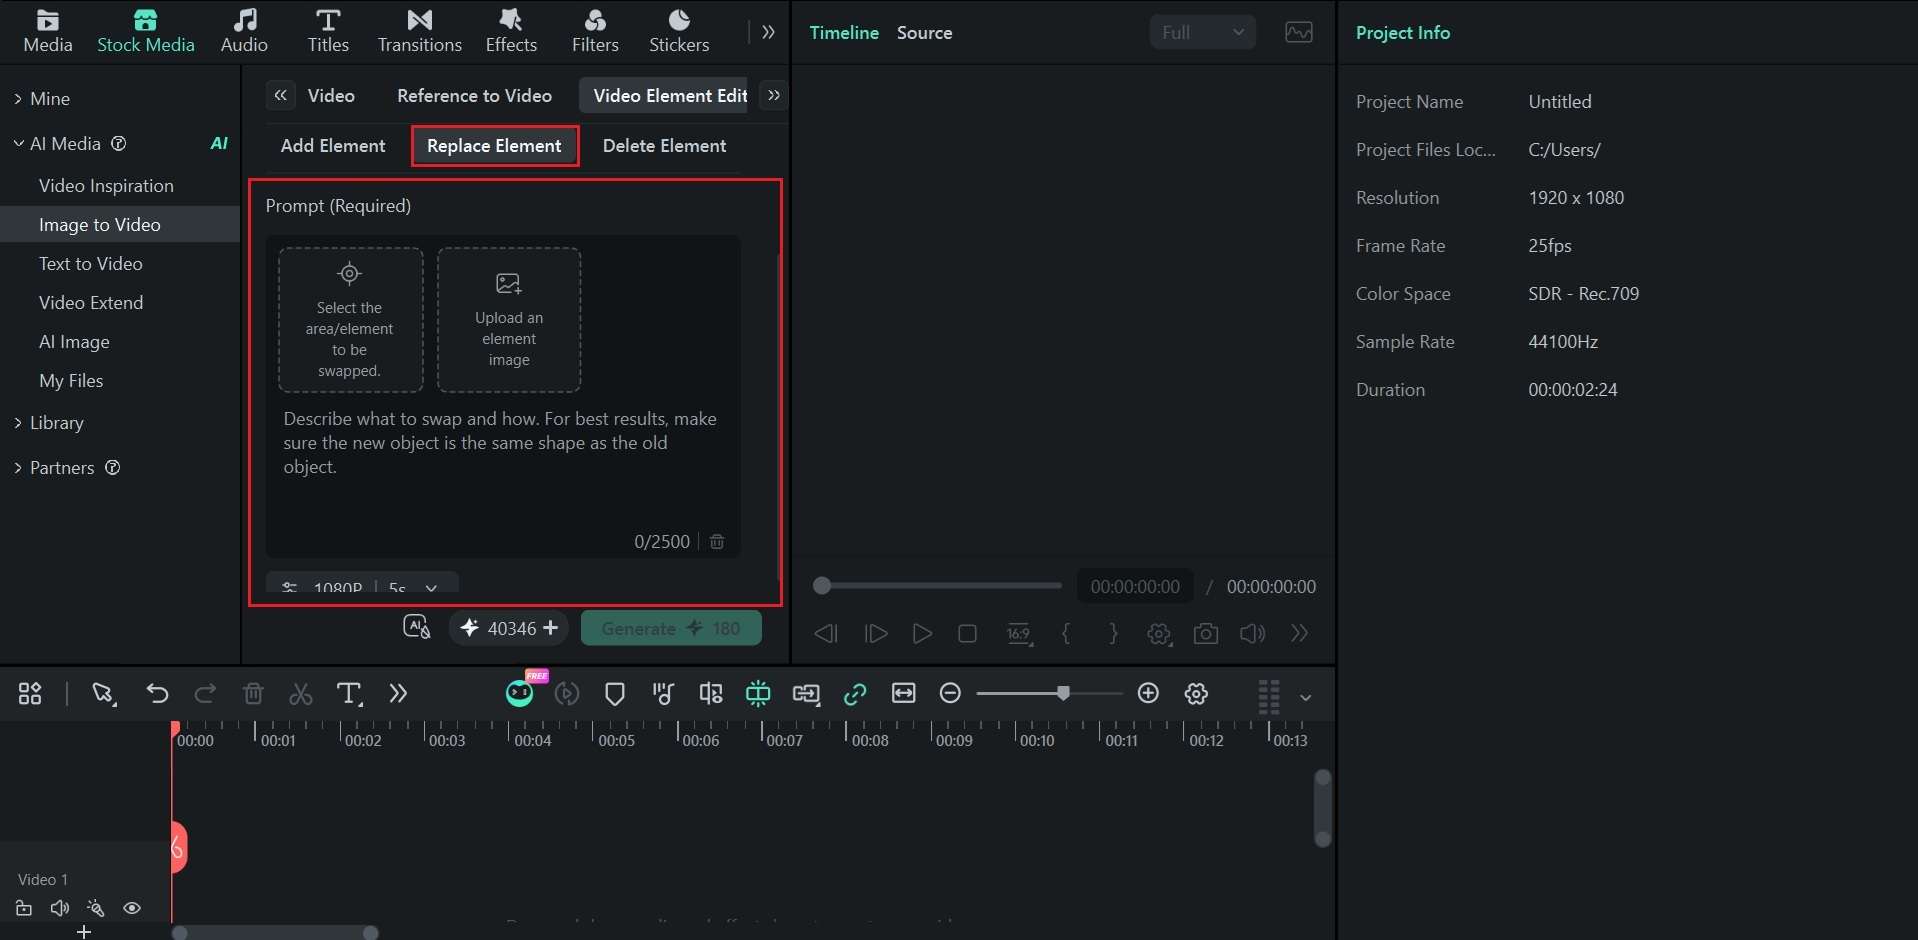The height and width of the screenshot is (940, 1918).
Task: Click the prompt description text field
Action: click(x=503, y=465)
